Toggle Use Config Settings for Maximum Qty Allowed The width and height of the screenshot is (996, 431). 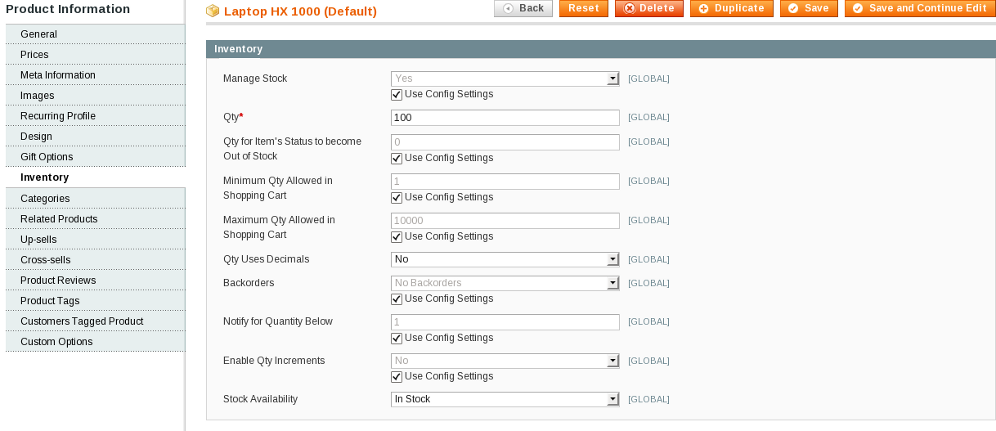pos(396,237)
